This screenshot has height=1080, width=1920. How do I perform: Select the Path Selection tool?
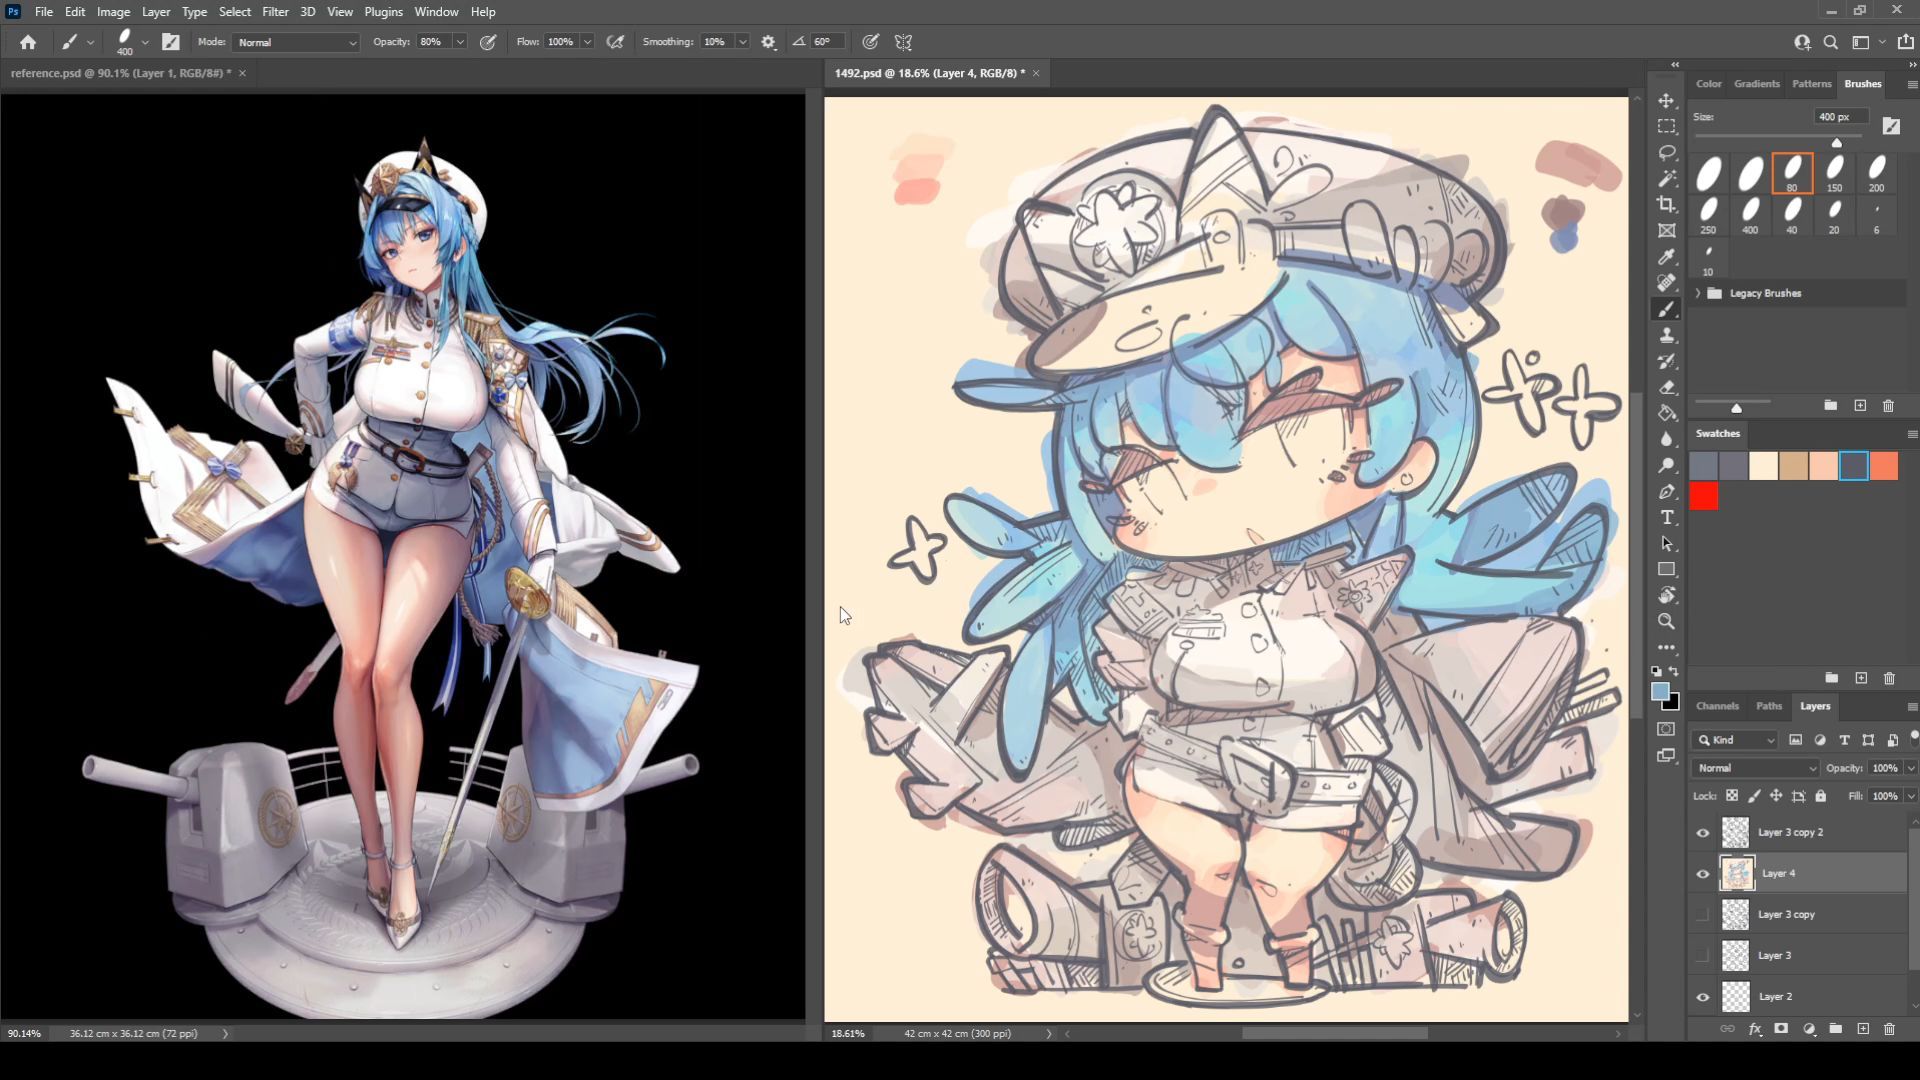1666,543
